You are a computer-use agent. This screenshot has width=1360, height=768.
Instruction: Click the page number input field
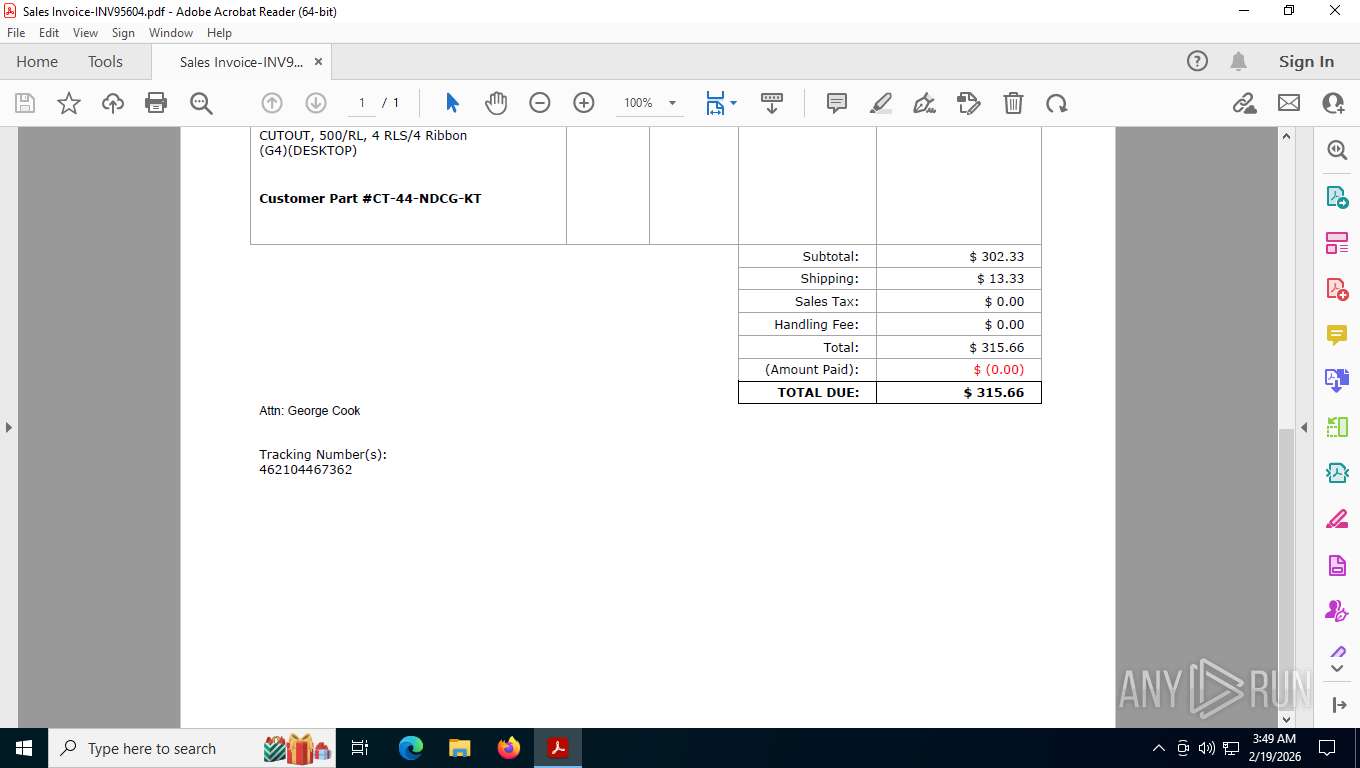coord(361,103)
